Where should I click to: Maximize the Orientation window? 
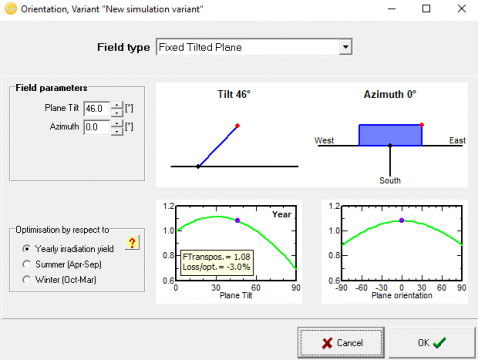pyautogui.click(x=426, y=9)
